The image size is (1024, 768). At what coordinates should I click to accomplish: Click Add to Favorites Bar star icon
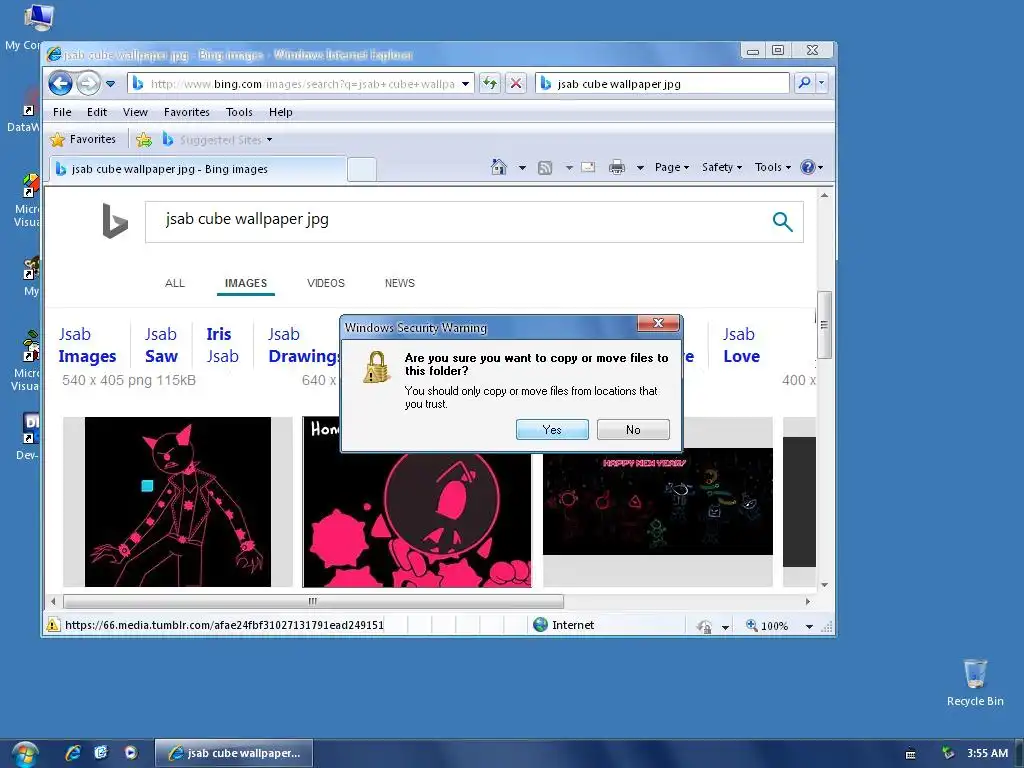point(144,139)
